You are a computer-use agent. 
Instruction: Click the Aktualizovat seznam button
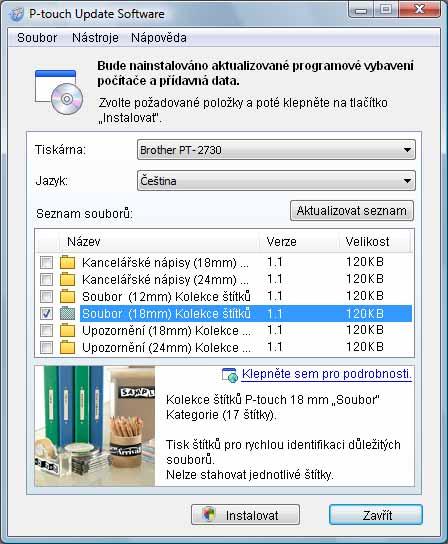[352, 211]
